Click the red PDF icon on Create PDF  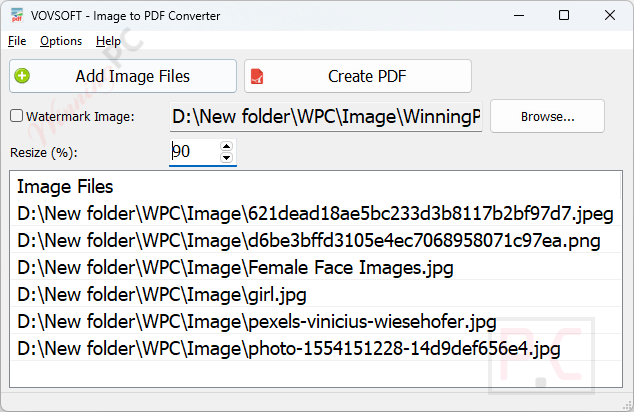click(257, 76)
